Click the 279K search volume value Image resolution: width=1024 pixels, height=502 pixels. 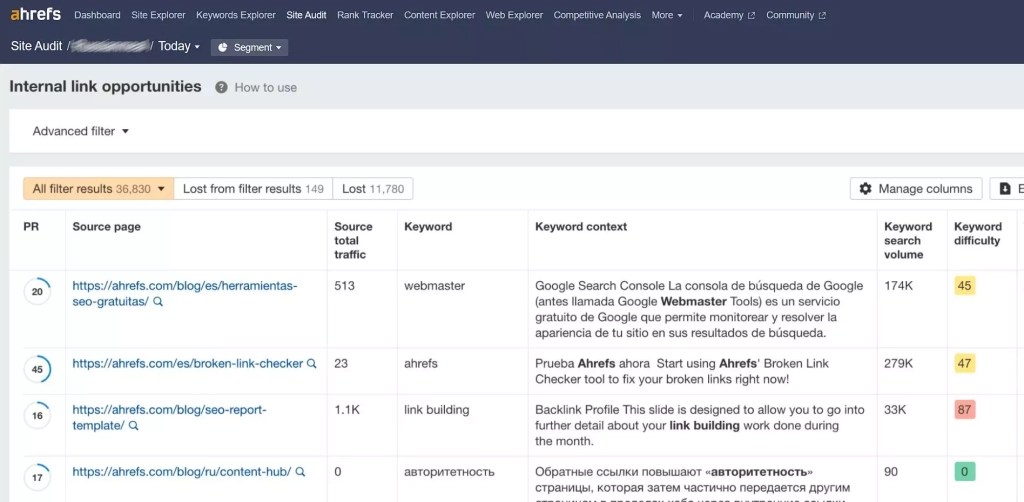pos(898,364)
